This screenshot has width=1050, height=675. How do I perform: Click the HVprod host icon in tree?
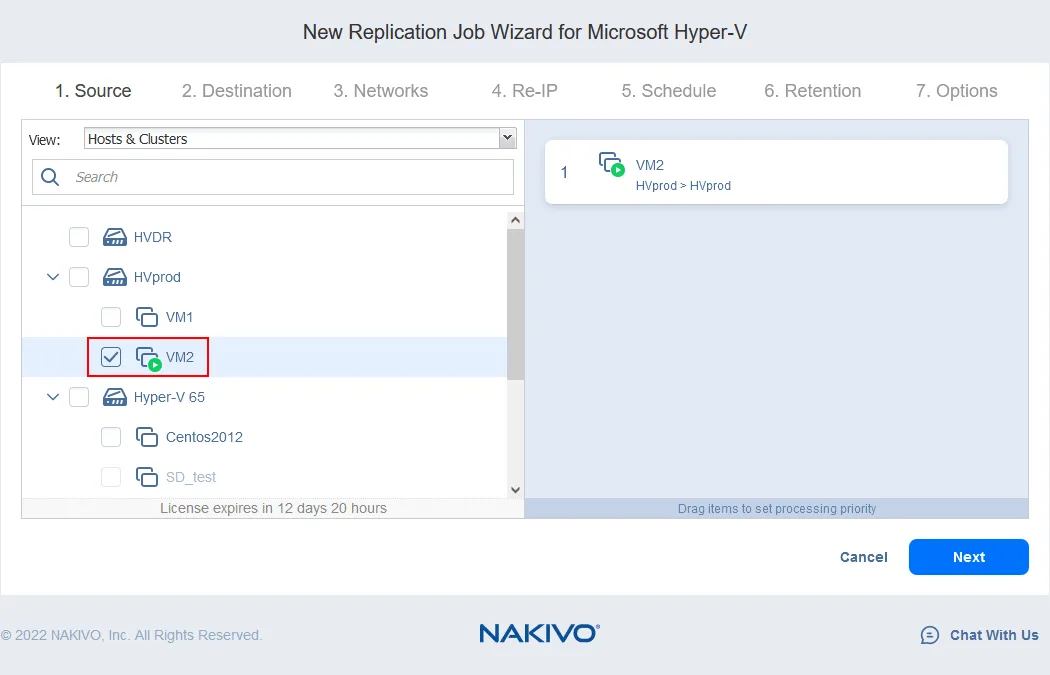pyautogui.click(x=115, y=277)
